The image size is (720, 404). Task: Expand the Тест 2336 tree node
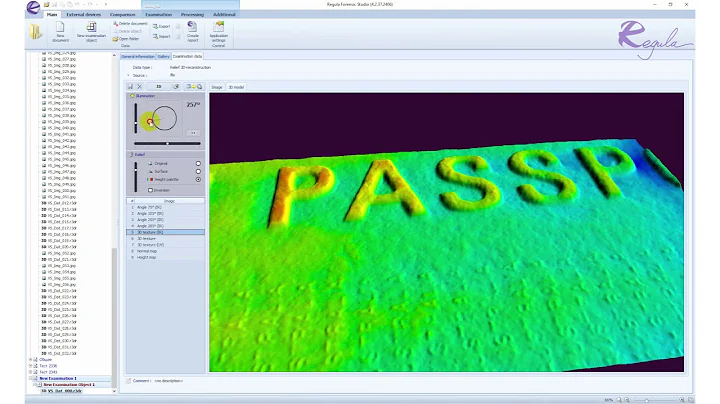pos(31,366)
